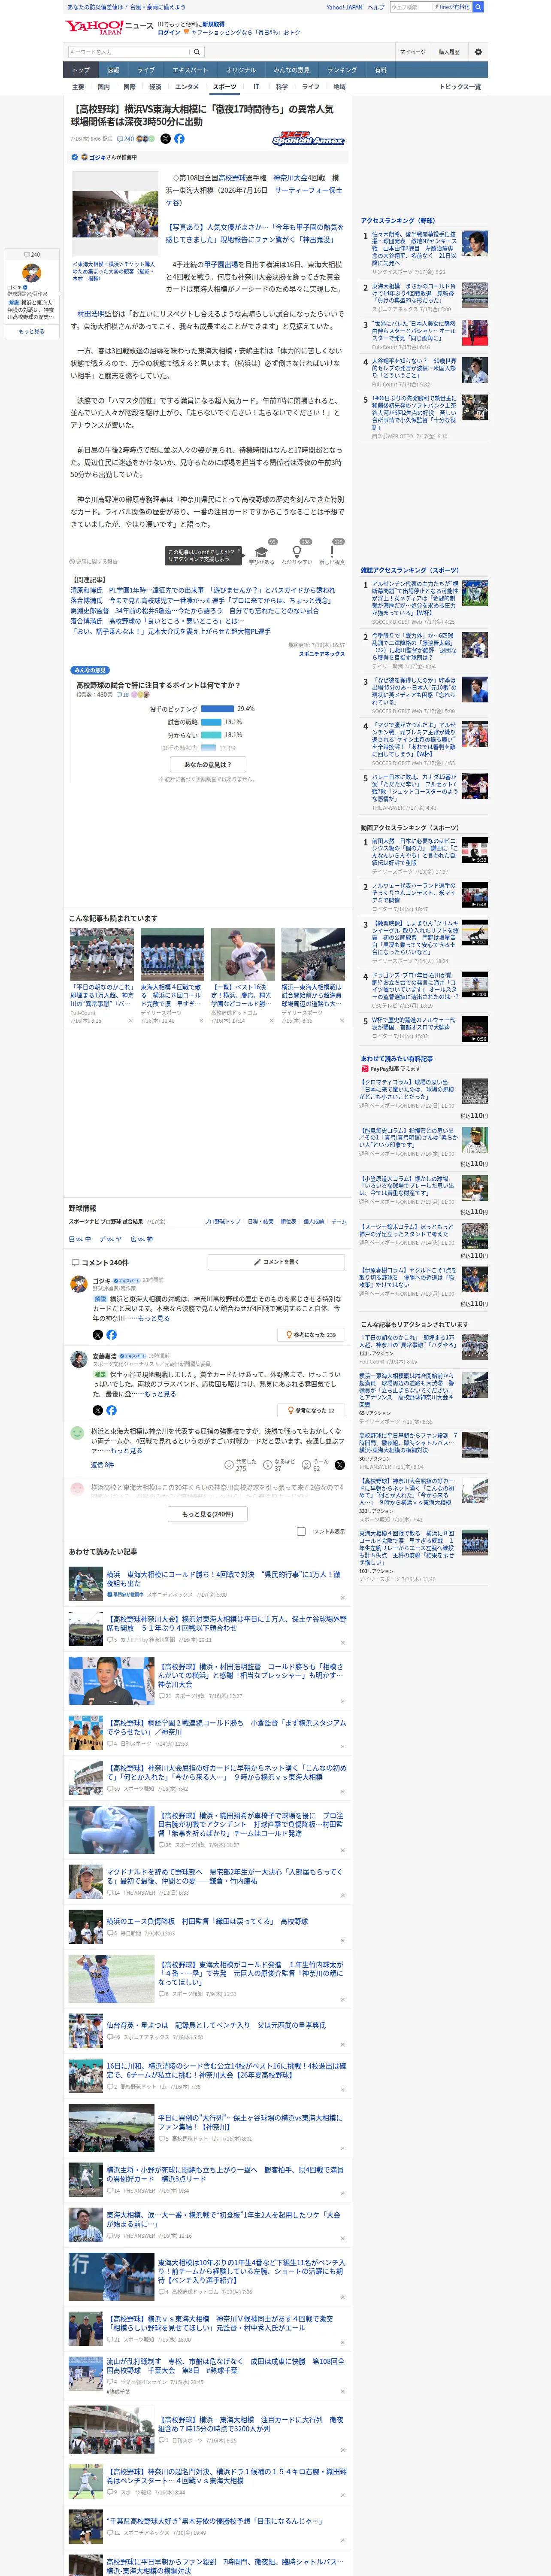Screen dimensions: 551x2576
Task: Open the スポニチアネックス source link
Action: [321, 654]
